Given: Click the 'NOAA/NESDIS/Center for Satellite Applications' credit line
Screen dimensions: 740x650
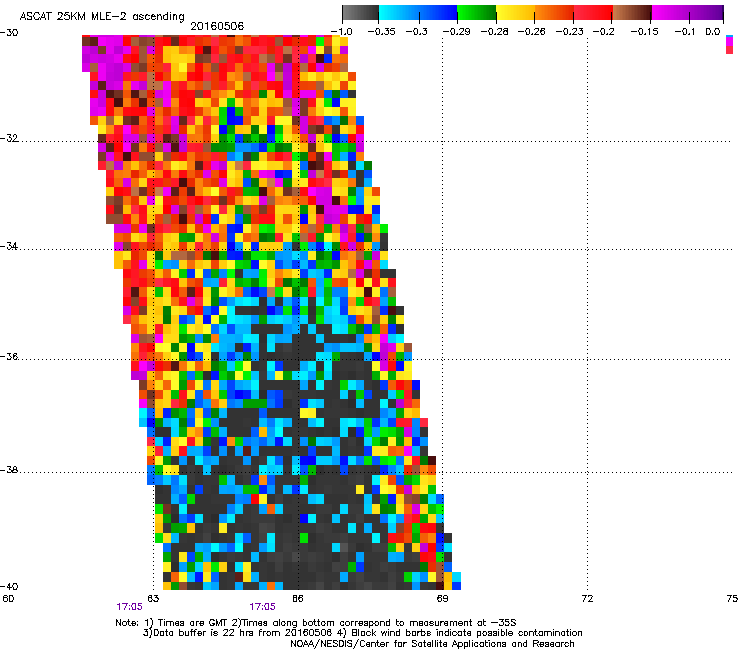Looking at the screenshot, I should pos(432,644).
